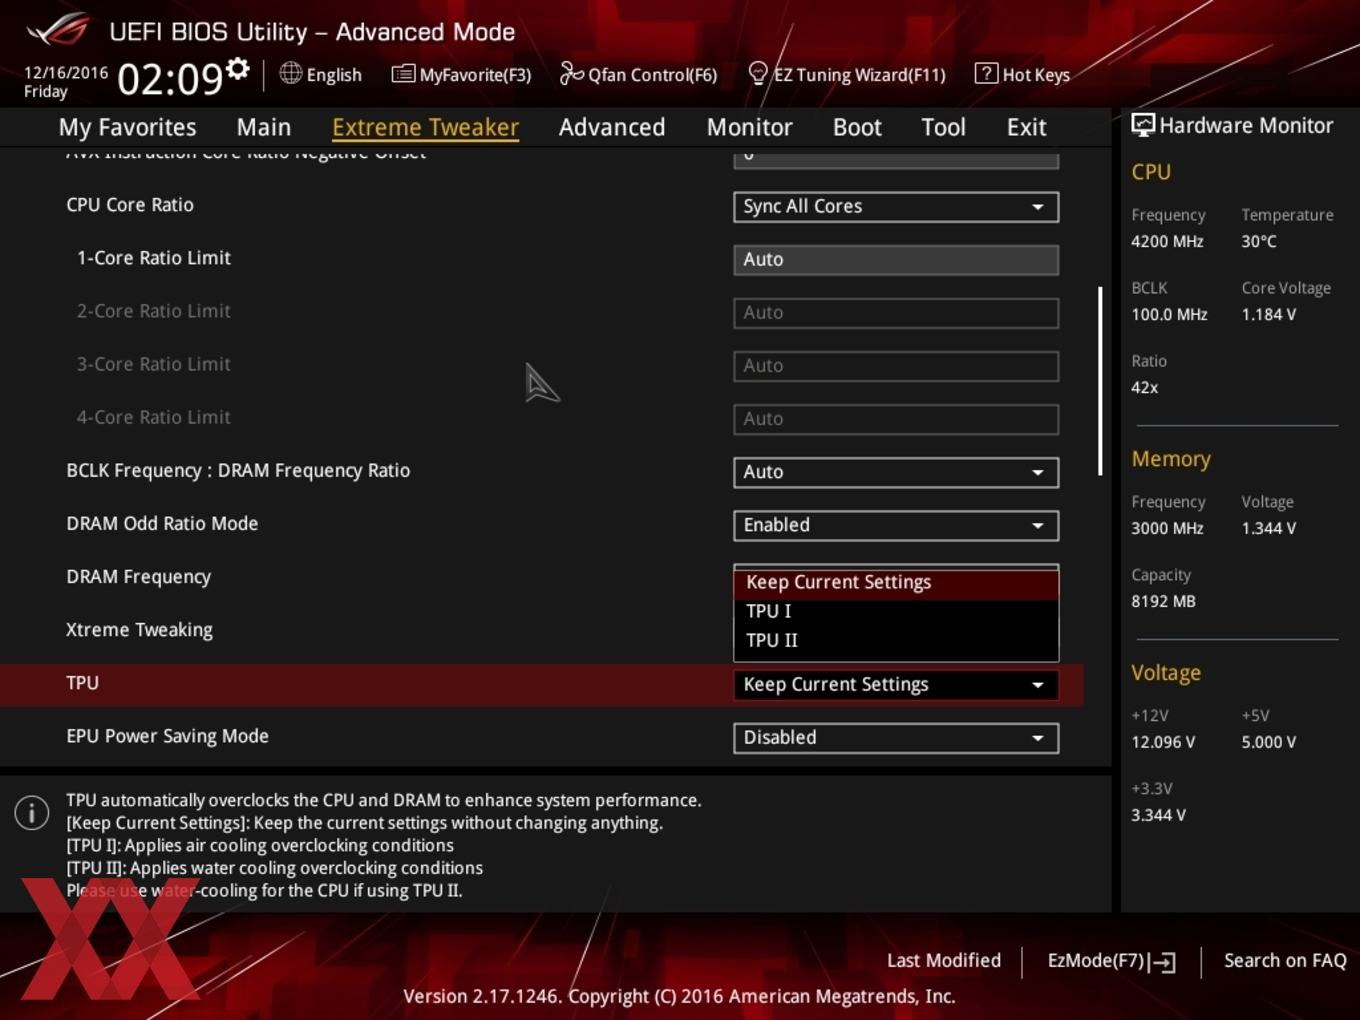The image size is (1360, 1020).
Task: Click the 4-Core Ratio Limit field
Action: click(896, 419)
